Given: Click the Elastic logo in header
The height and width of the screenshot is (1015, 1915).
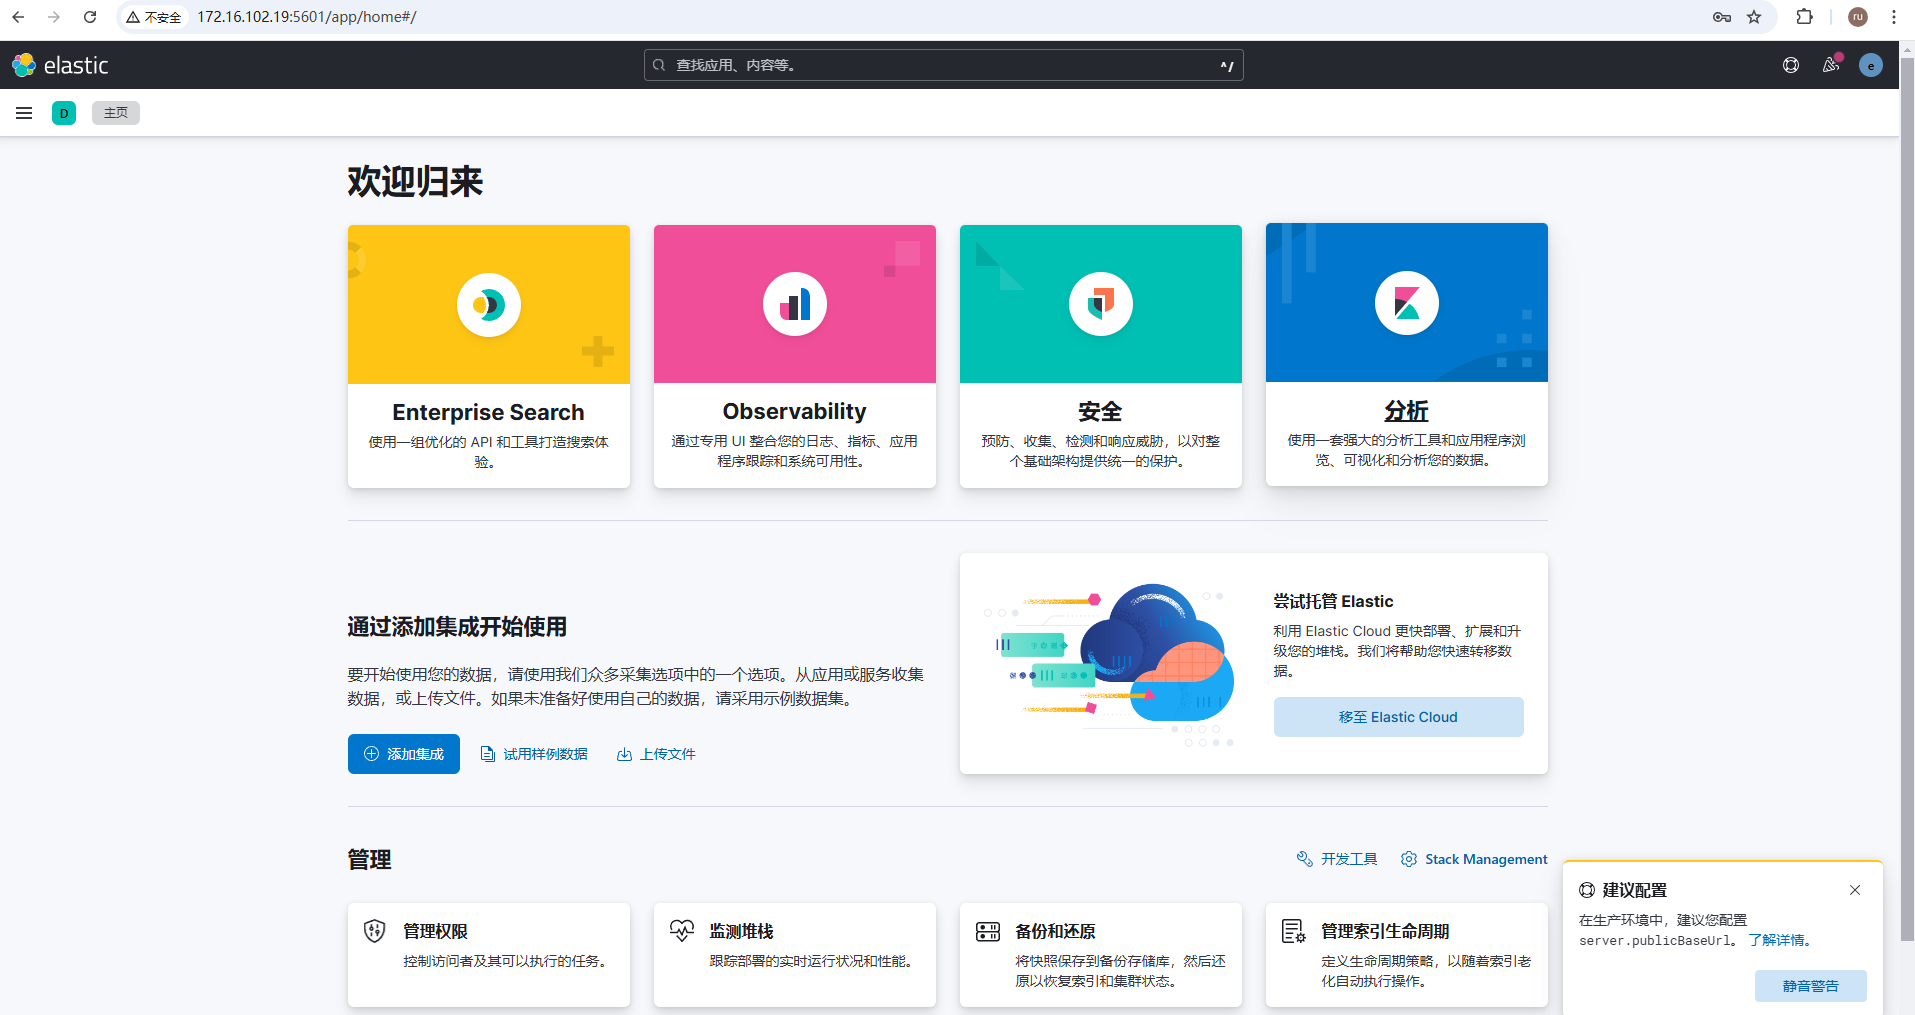Looking at the screenshot, I should pos(60,65).
